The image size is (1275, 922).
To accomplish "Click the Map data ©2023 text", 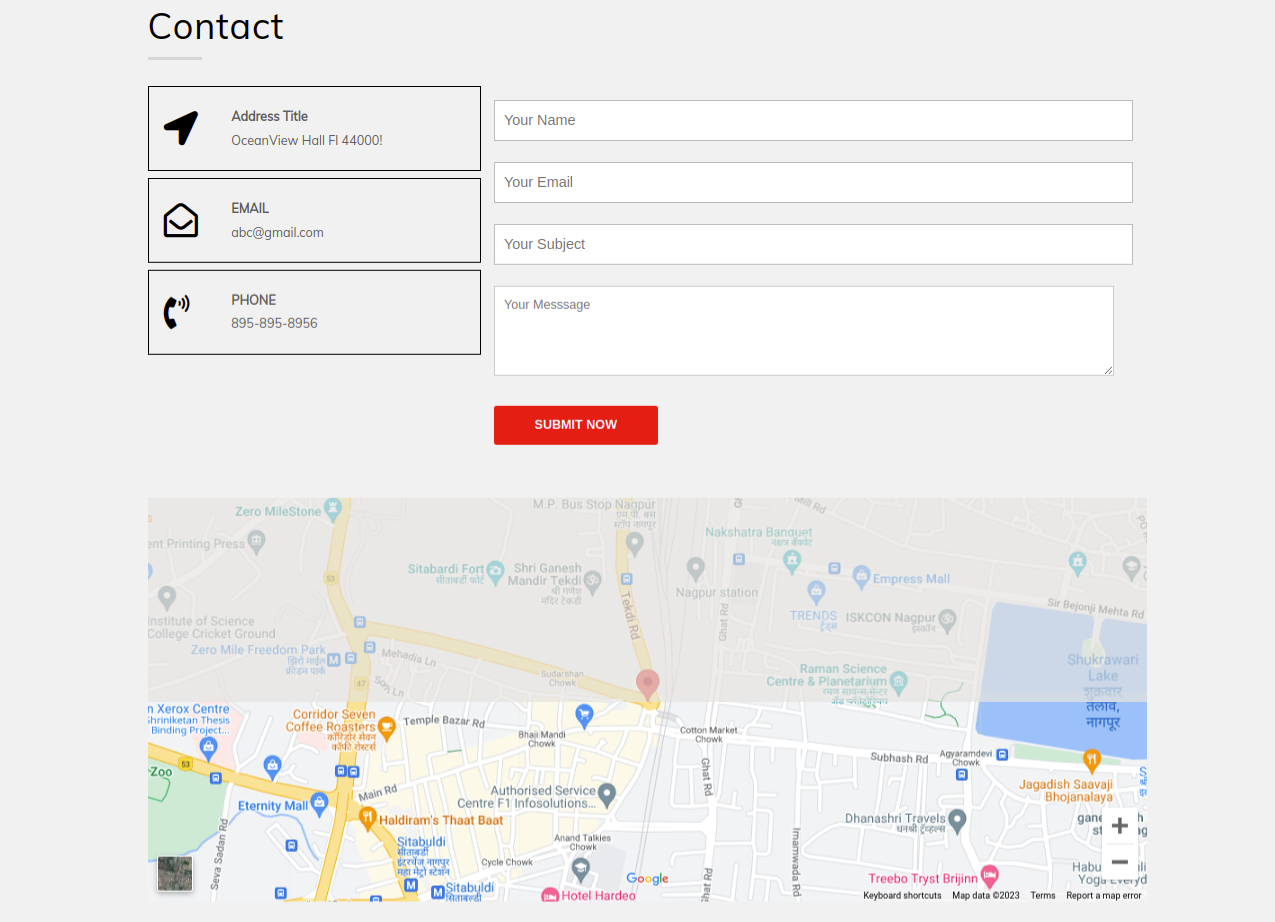I will point(986,896).
